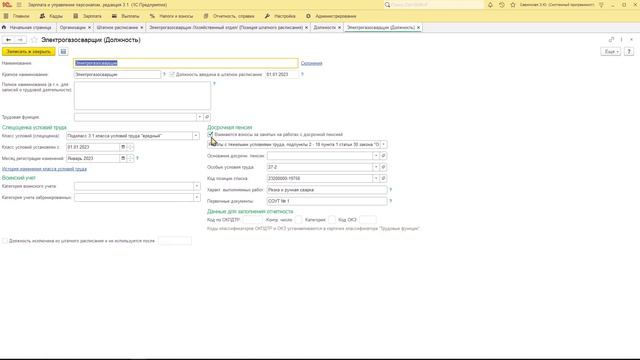
Task: Click the forward arrow navigation button
Action: point(20,40)
